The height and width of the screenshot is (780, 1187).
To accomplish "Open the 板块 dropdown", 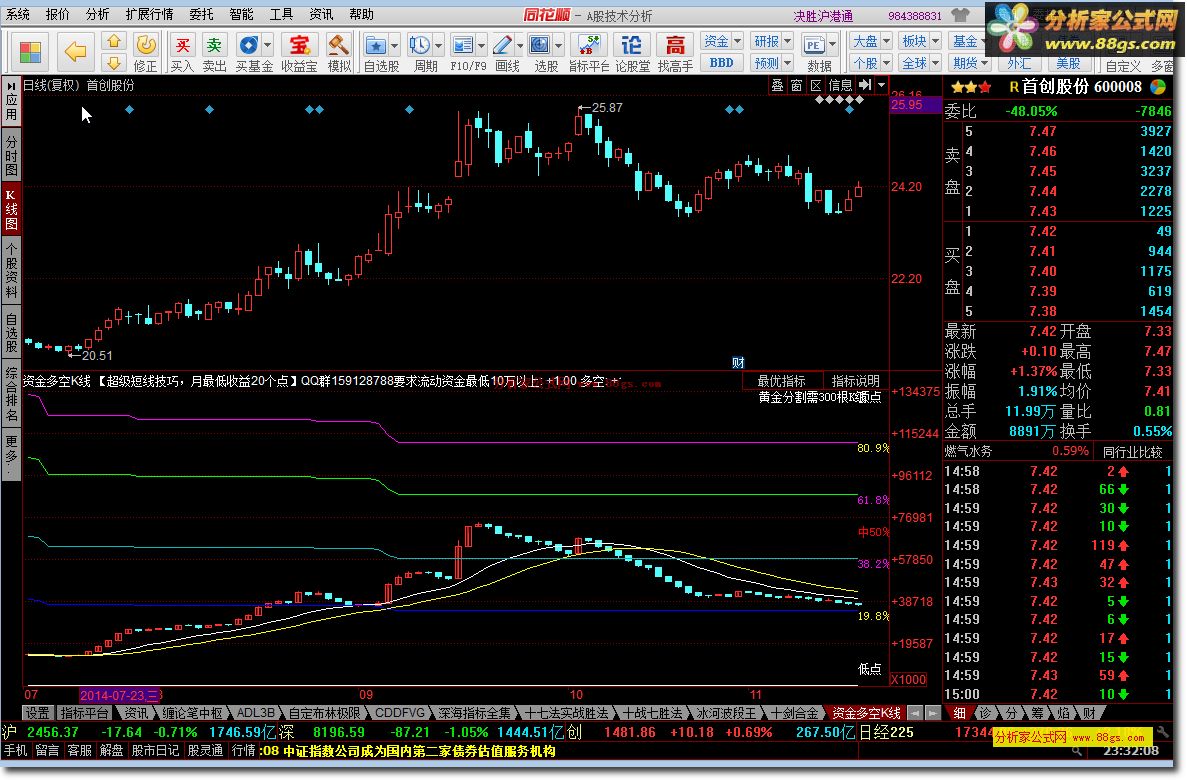I will click(920, 41).
